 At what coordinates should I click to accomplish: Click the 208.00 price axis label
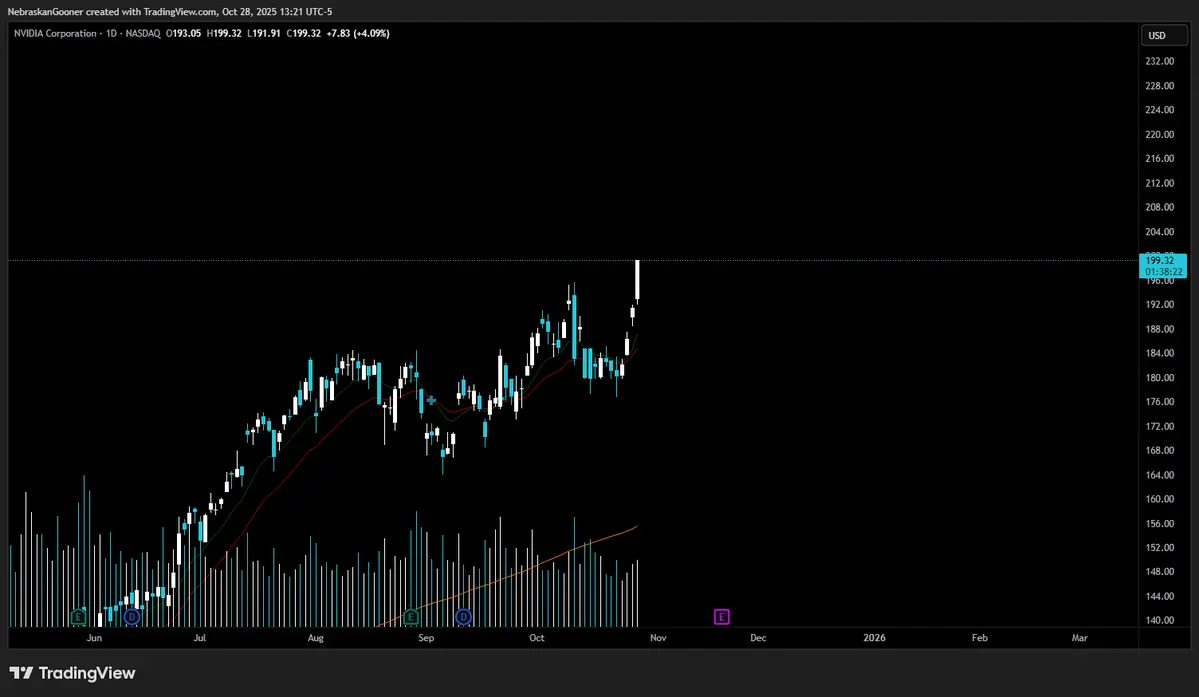tap(1159, 207)
